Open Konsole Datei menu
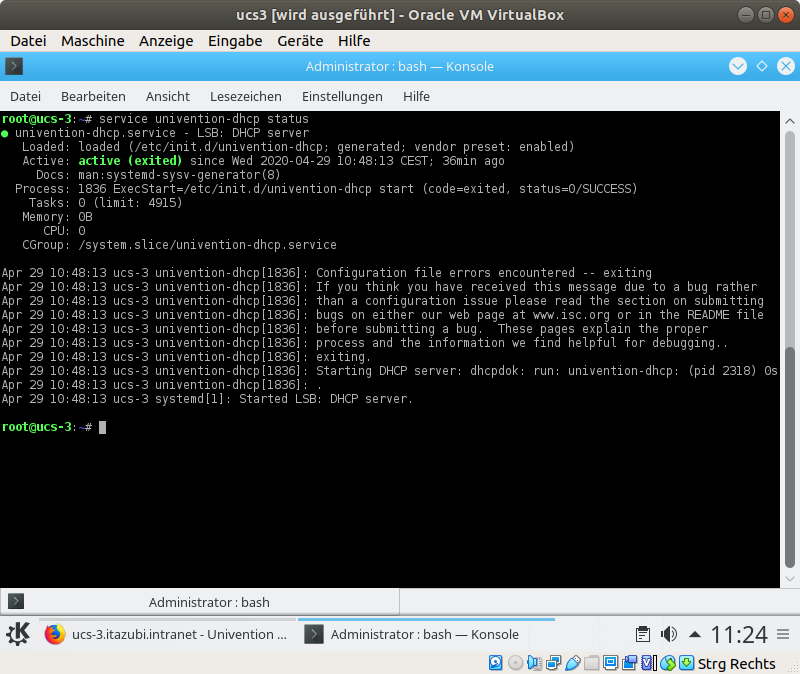Screen dimensions: 800x674 tap(26, 96)
